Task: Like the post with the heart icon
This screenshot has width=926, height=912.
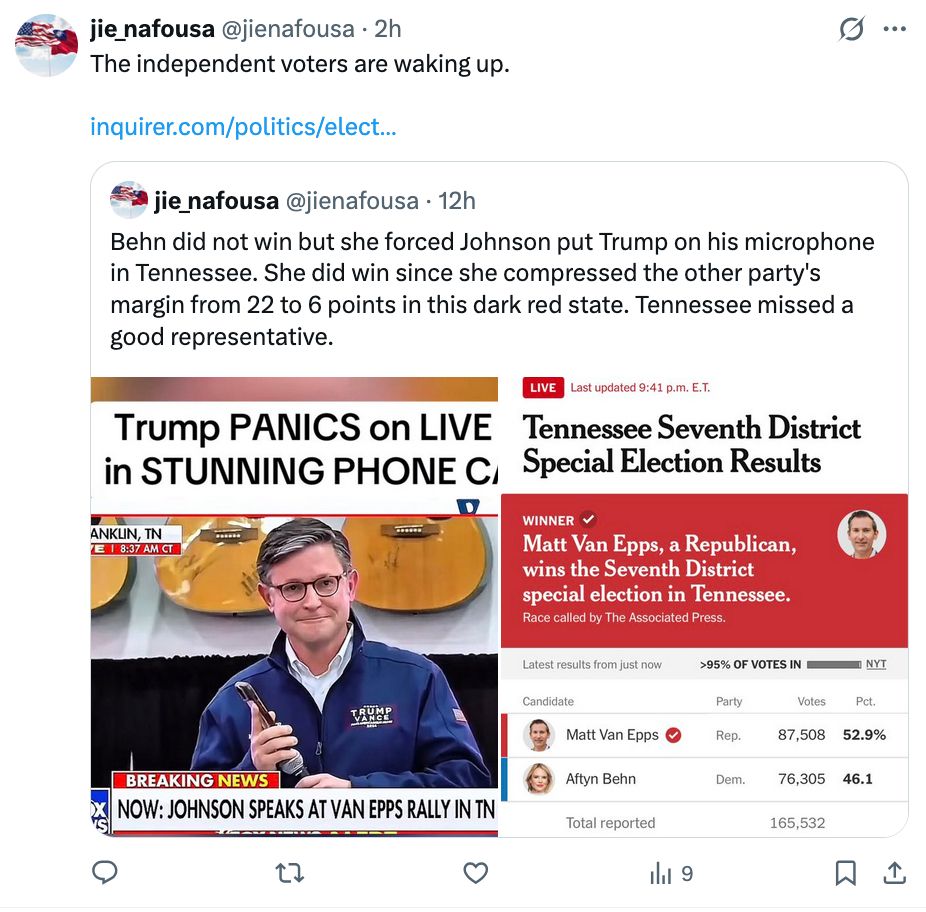Action: [x=475, y=872]
